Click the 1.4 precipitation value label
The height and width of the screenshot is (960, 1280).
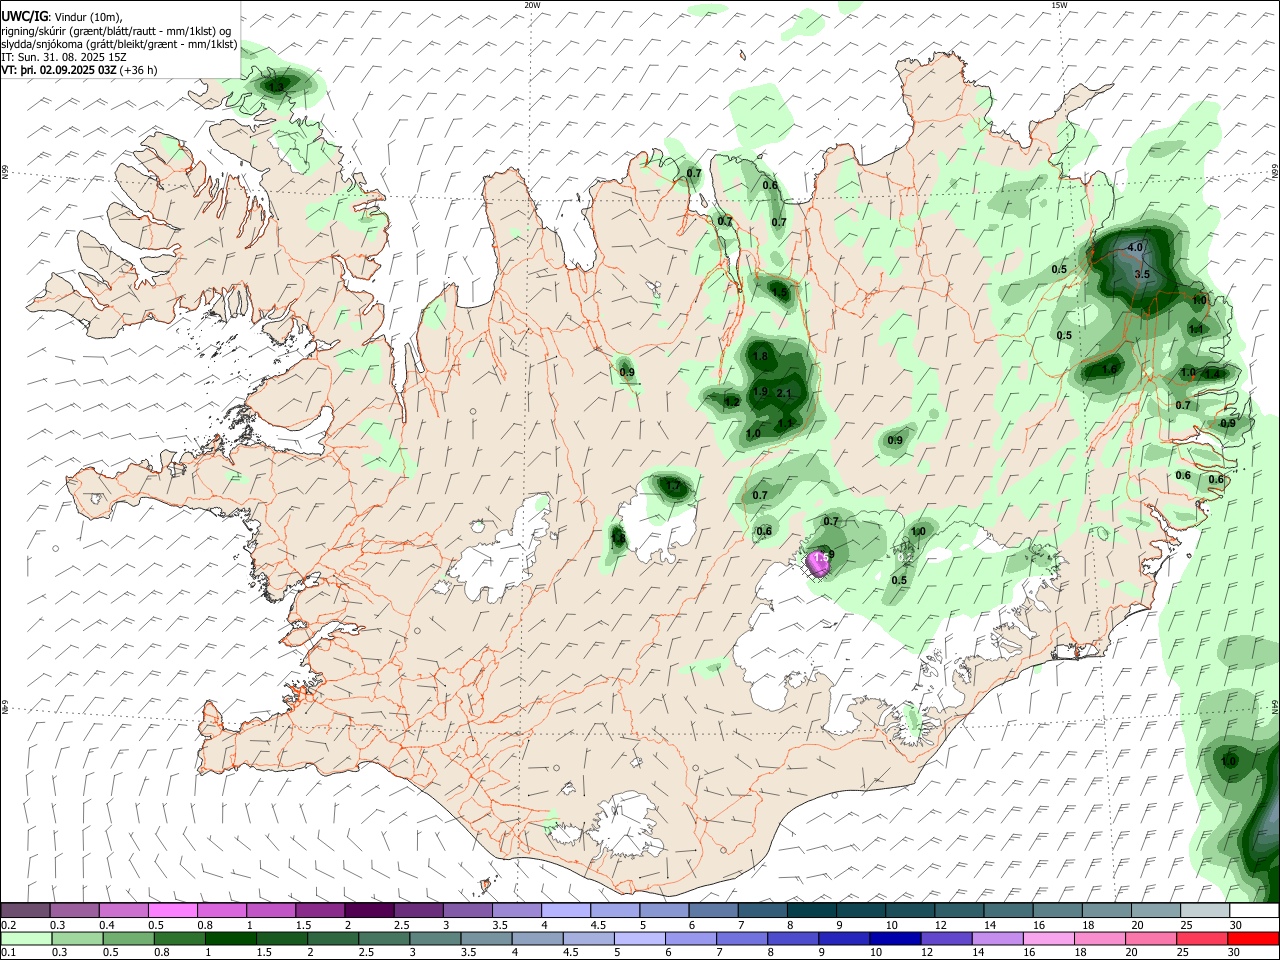click(x=1213, y=373)
